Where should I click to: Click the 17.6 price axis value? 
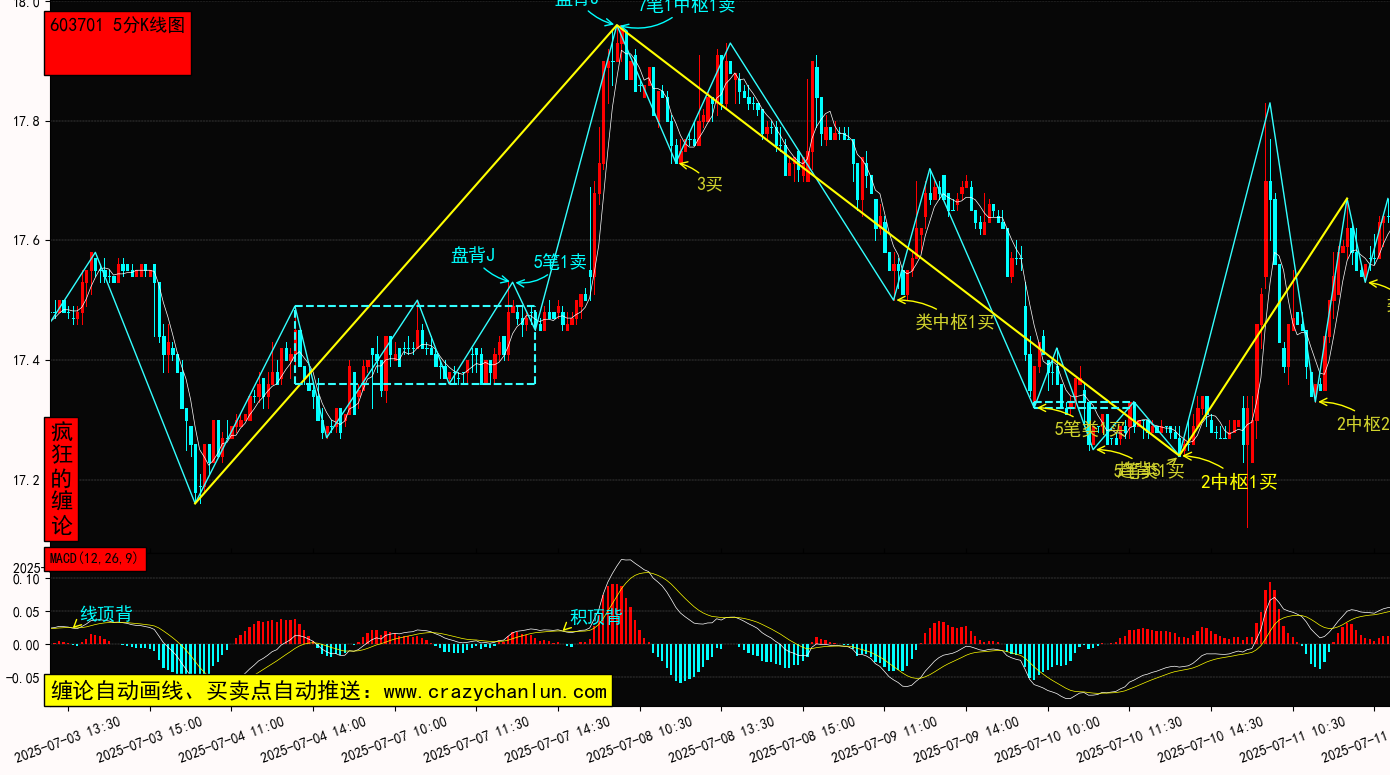point(26,241)
